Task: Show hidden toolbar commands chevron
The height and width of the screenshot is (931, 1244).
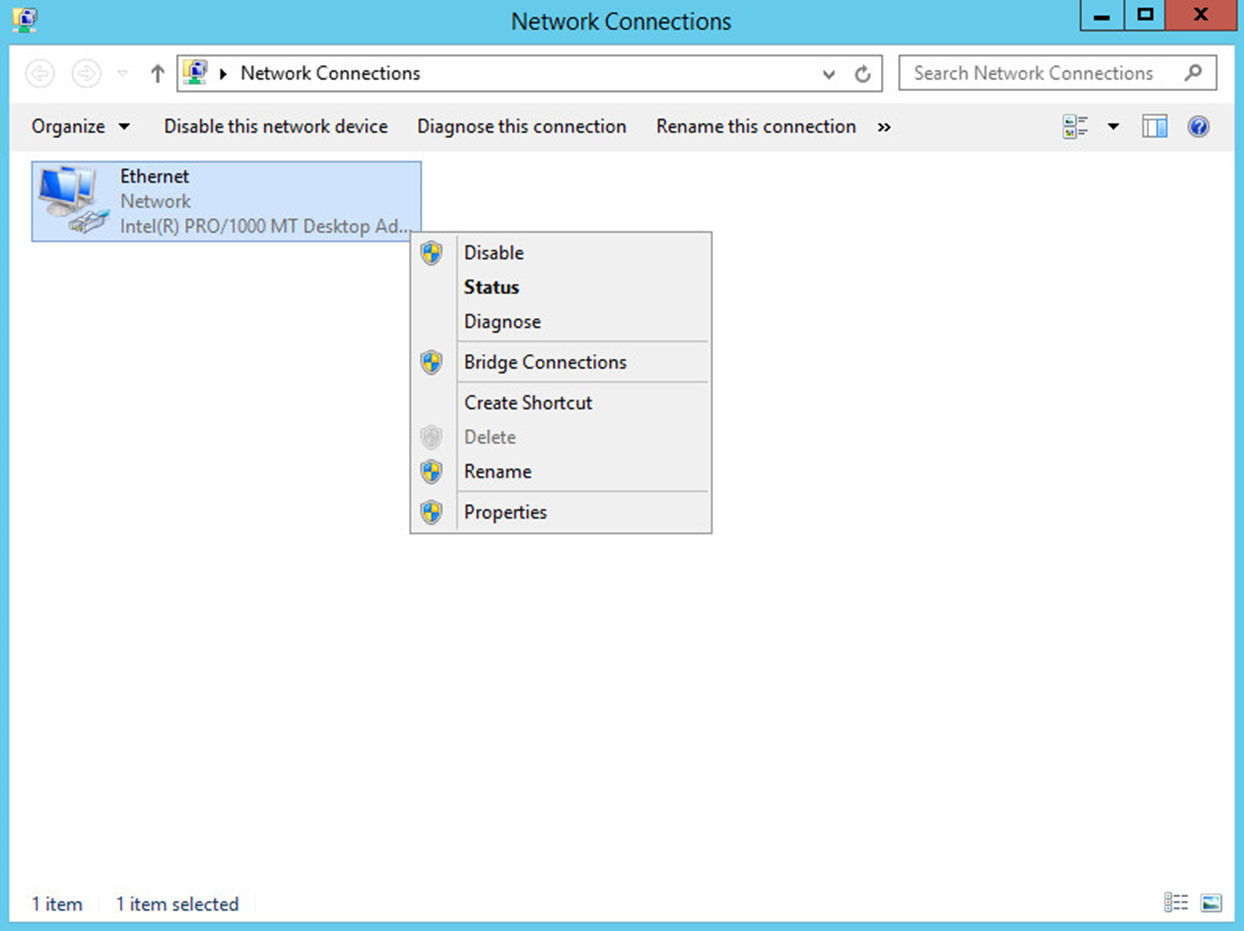Action: click(884, 127)
